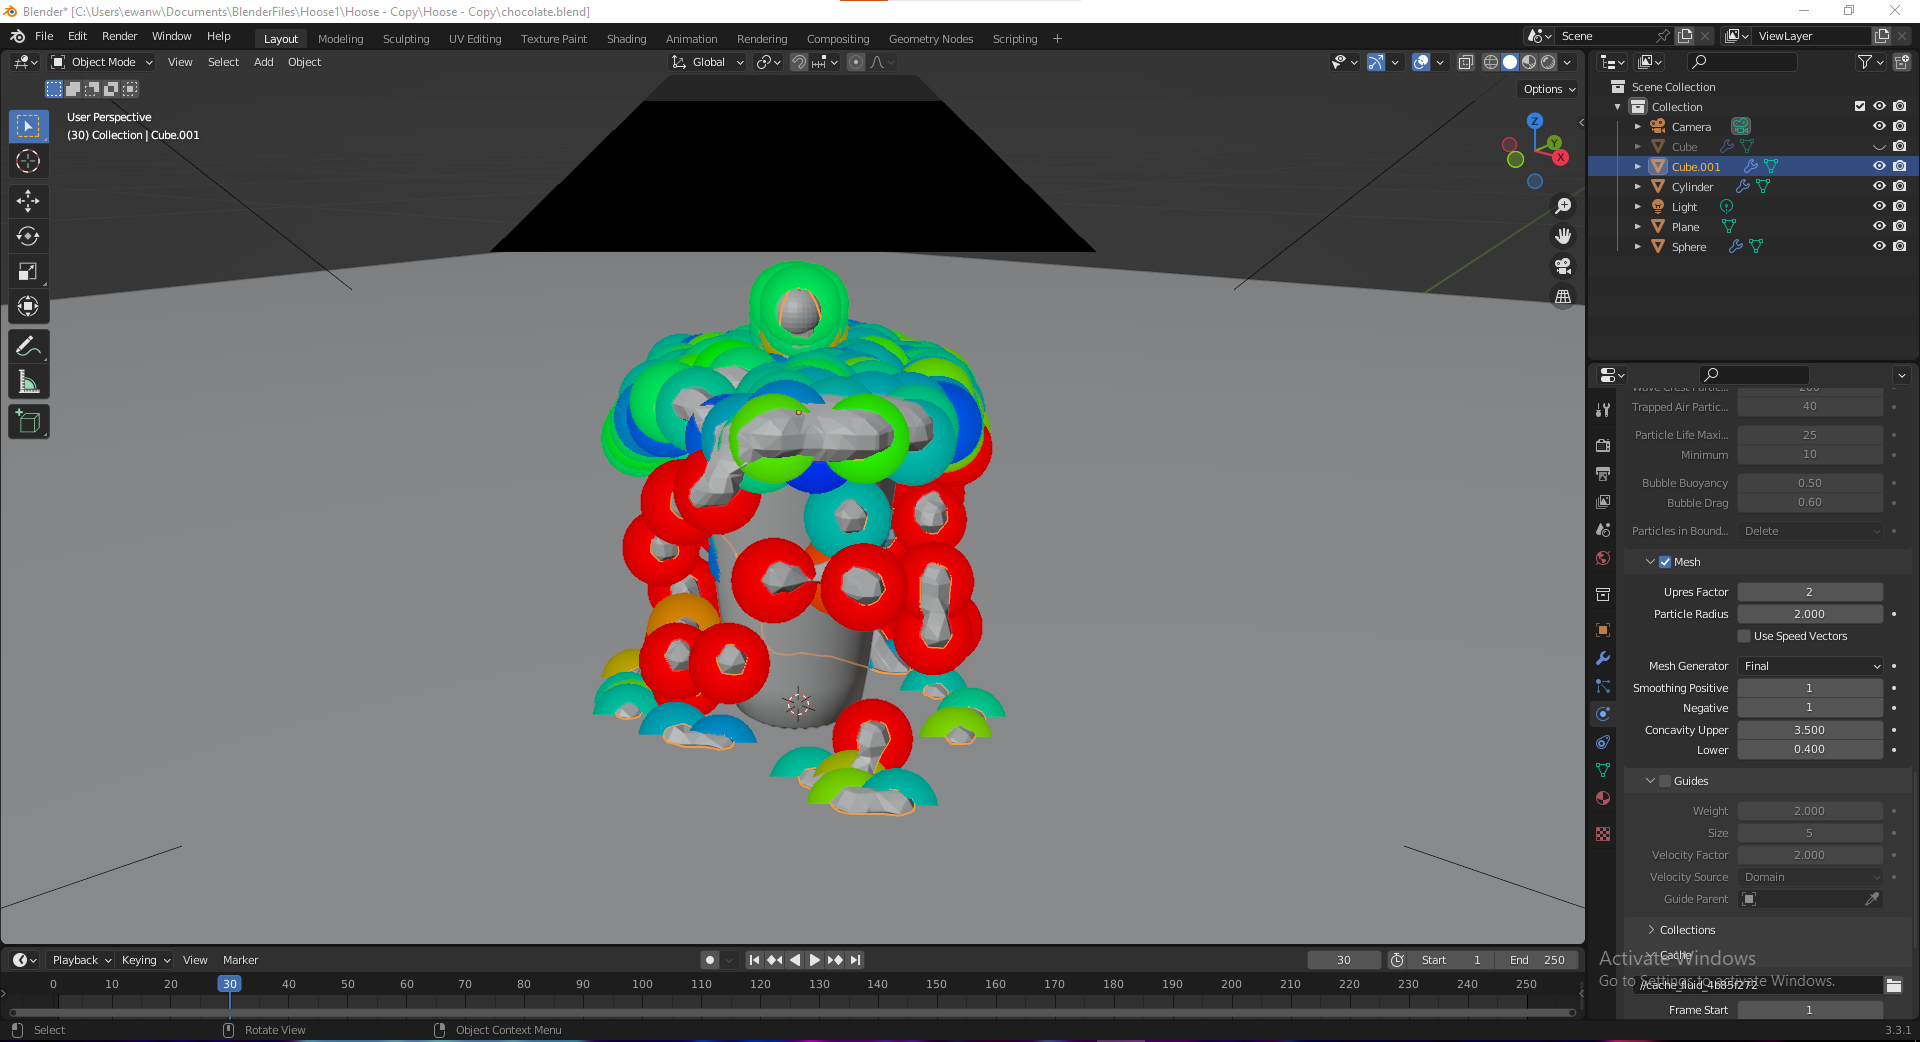Open Mesh Generator Final dropdown
This screenshot has height=1042, width=1920.
[x=1811, y=666]
